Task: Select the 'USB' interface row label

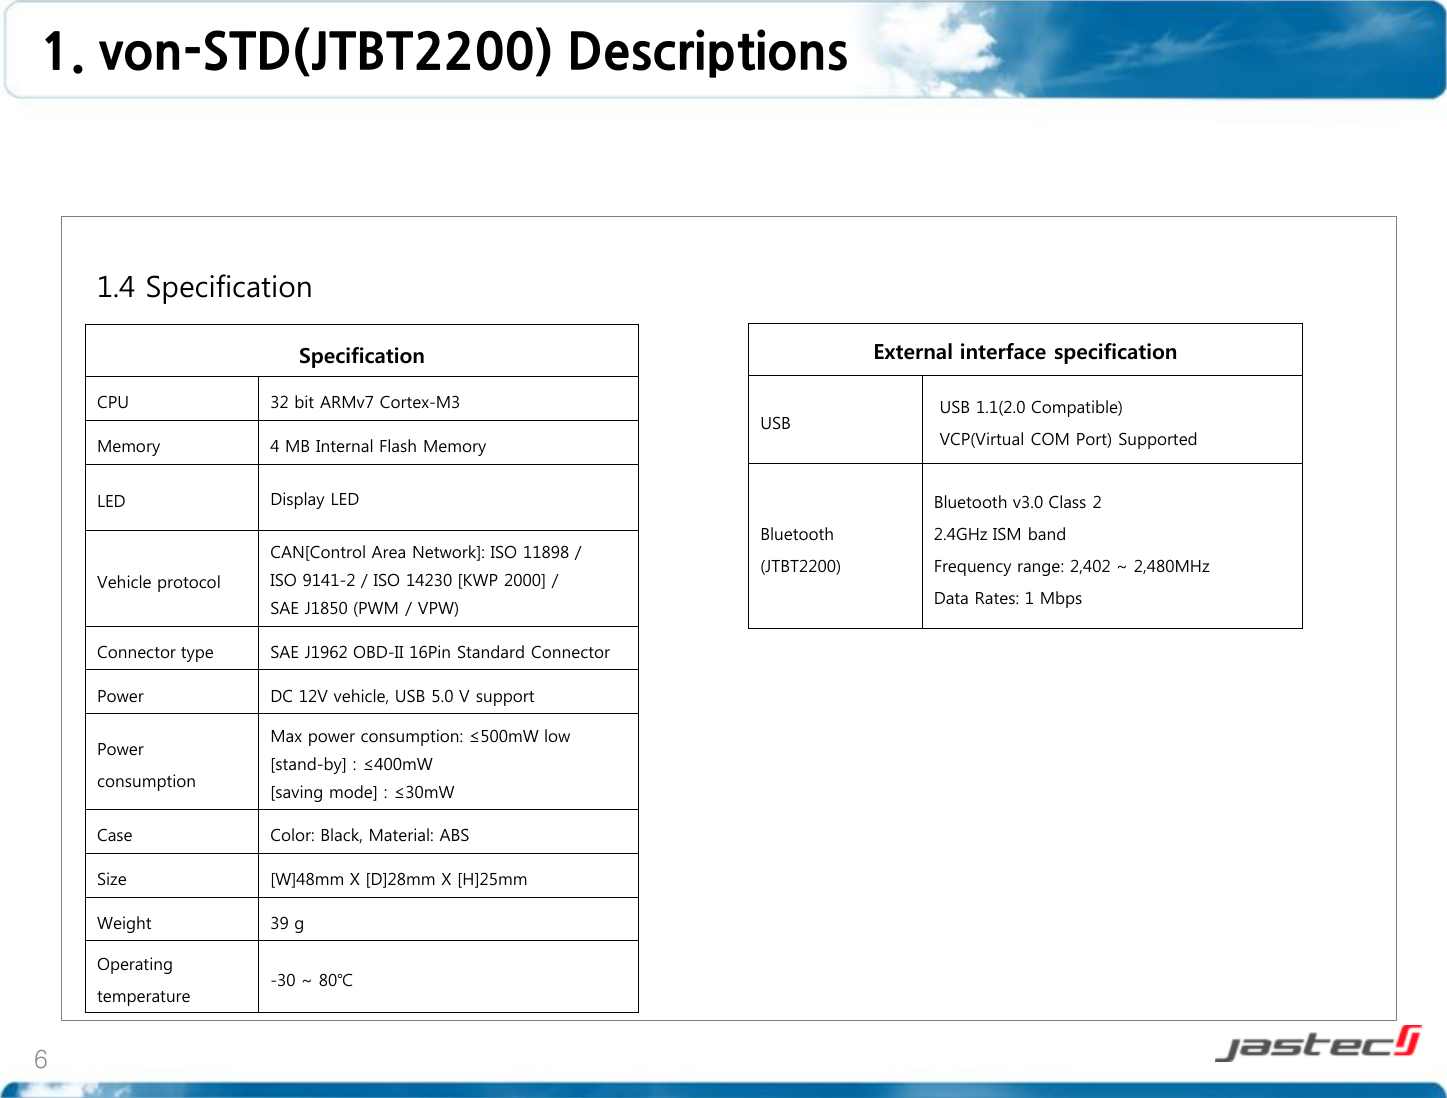Action: [775, 423]
